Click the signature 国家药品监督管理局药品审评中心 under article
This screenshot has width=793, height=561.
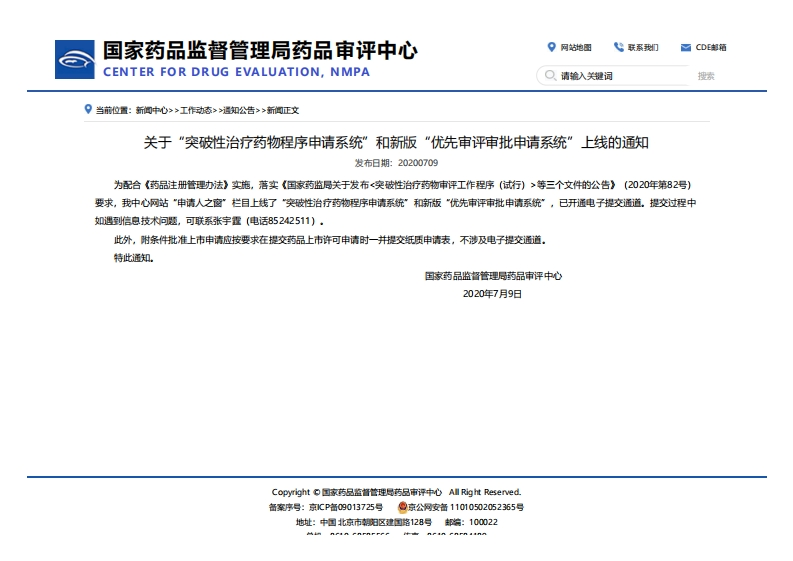493,276
